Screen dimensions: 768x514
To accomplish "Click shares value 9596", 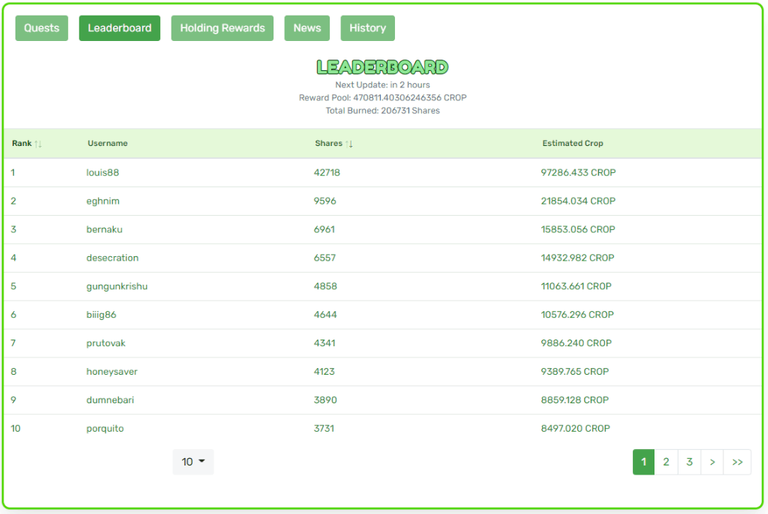I will point(325,201).
